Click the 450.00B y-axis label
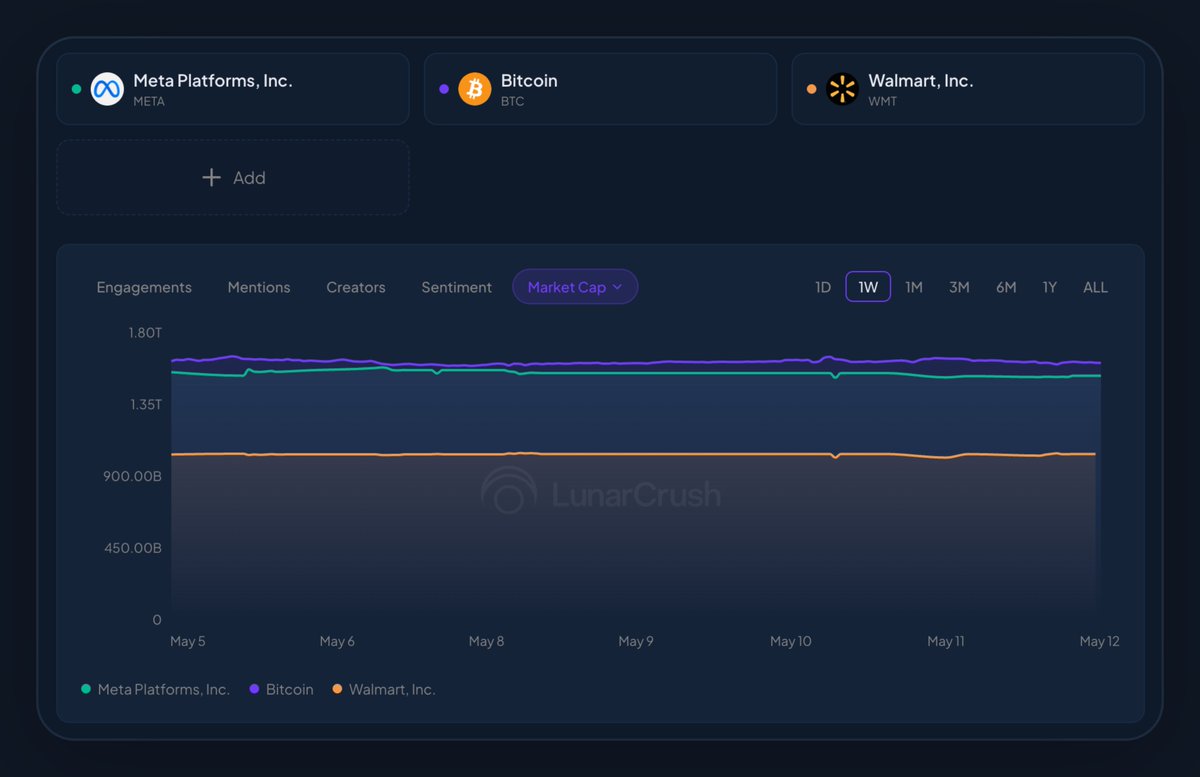The image size is (1200, 777). pos(135,548)
